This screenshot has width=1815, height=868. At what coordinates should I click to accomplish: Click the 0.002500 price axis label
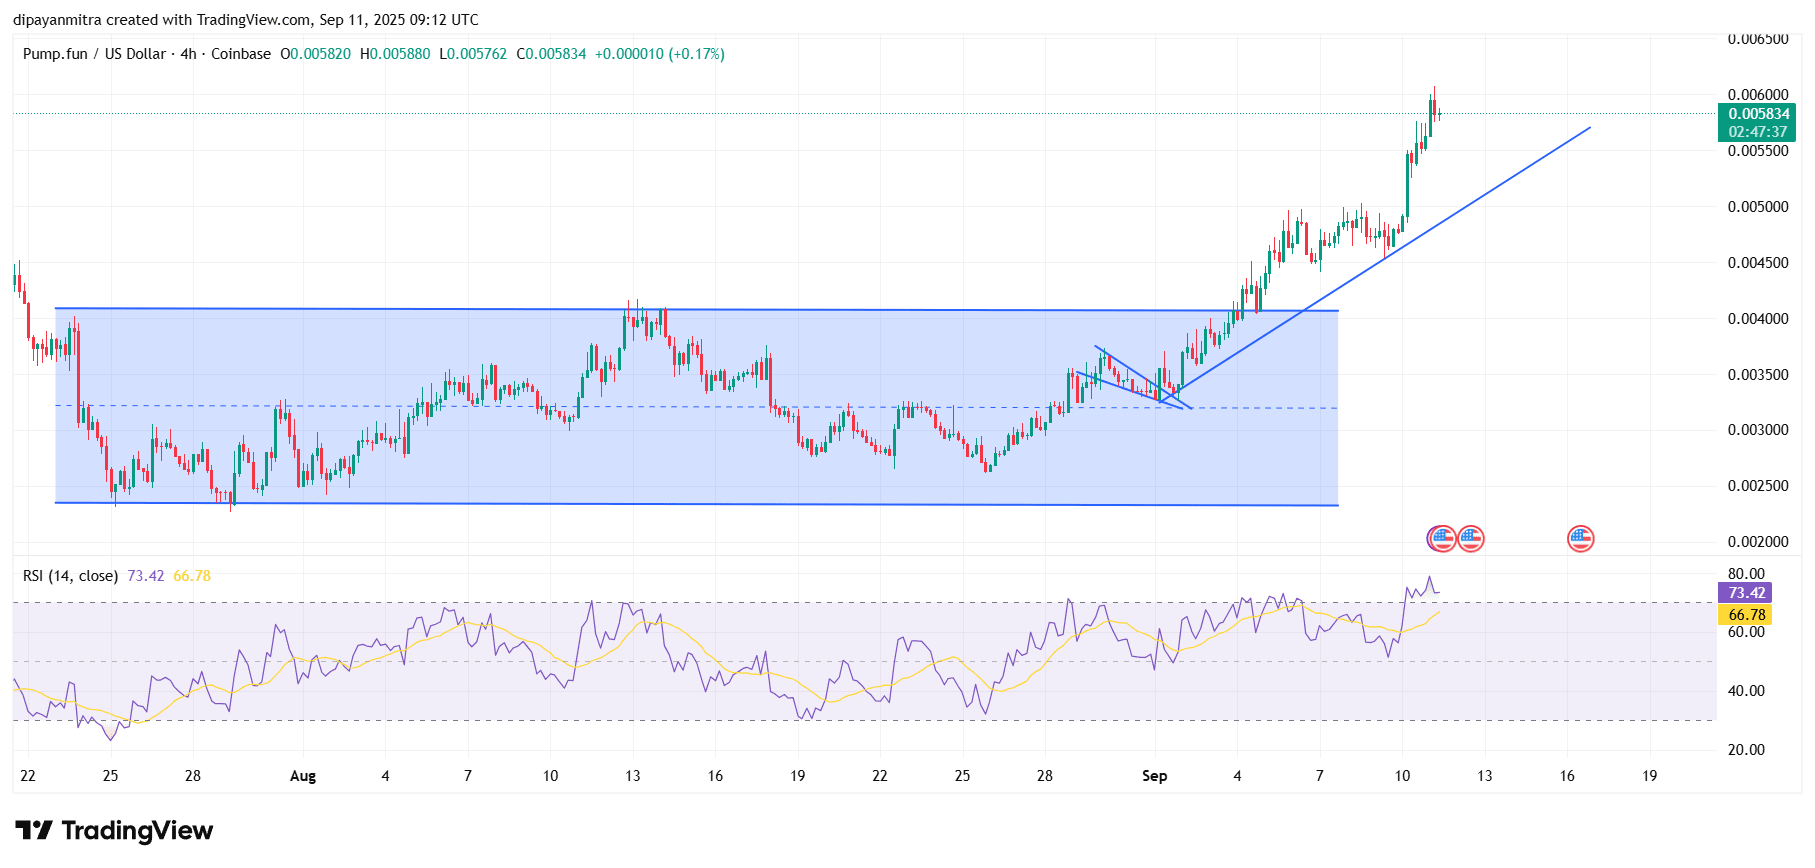[x=1757, y=486]
